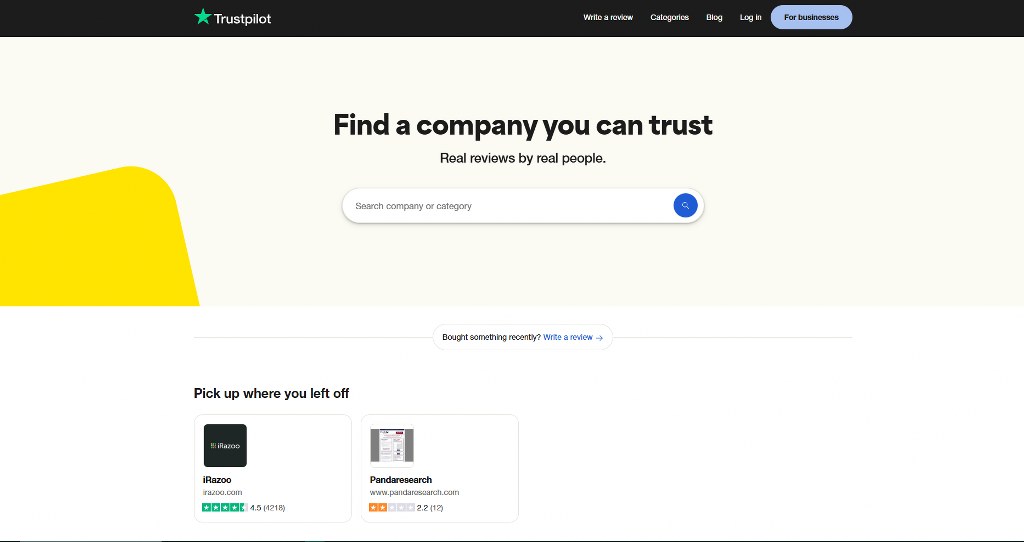Click the Trustpilot wordmark text
The image size is (1024, 542).
coord(242,18)
